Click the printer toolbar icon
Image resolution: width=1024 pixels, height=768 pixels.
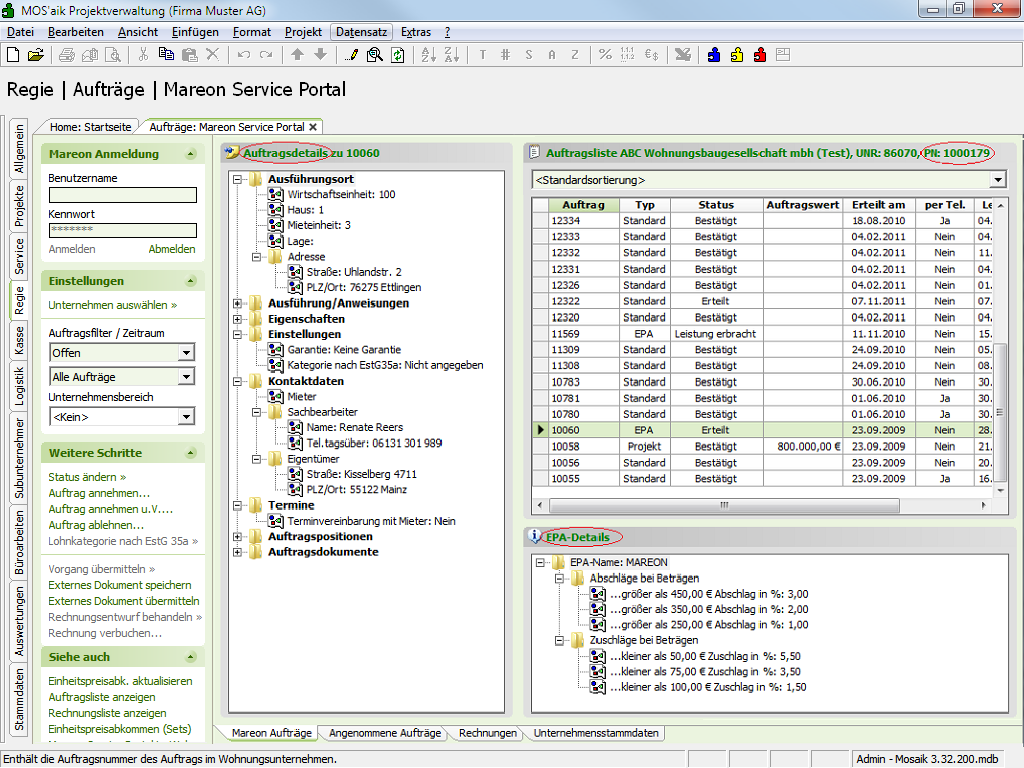point(67,55)
